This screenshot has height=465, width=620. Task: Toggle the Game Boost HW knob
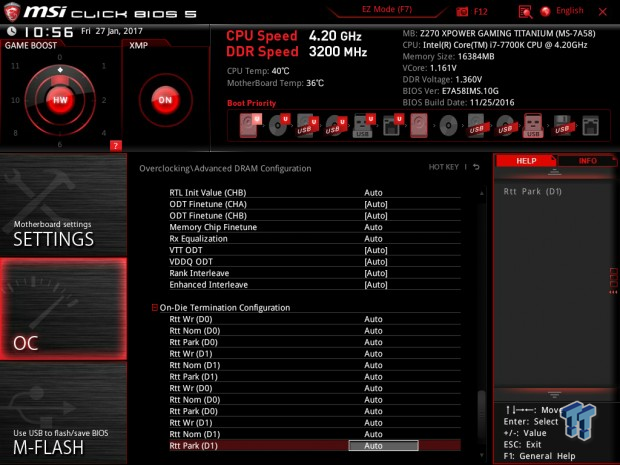click(x=60, y=100)
